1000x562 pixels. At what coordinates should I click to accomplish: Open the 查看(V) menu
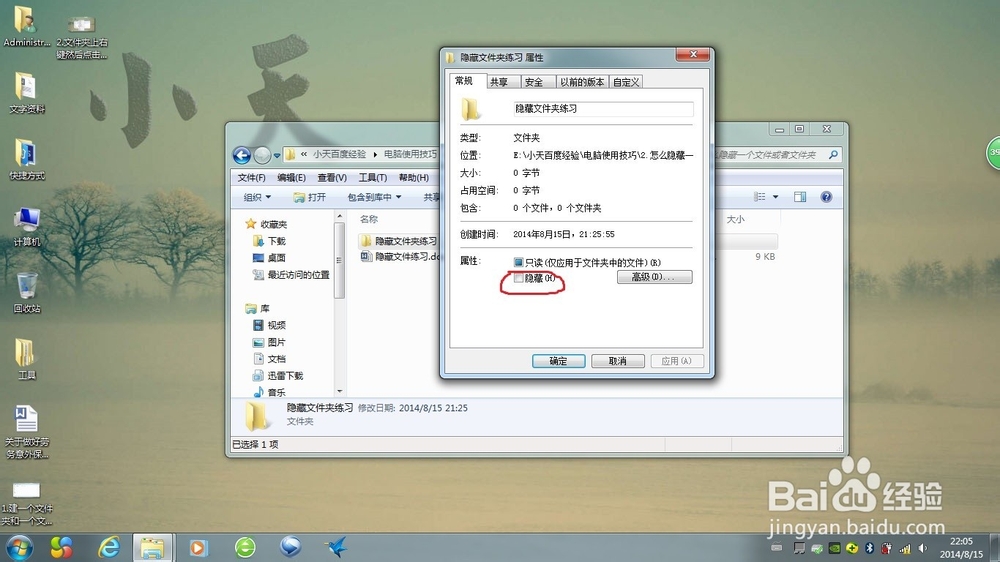point(332,177)
